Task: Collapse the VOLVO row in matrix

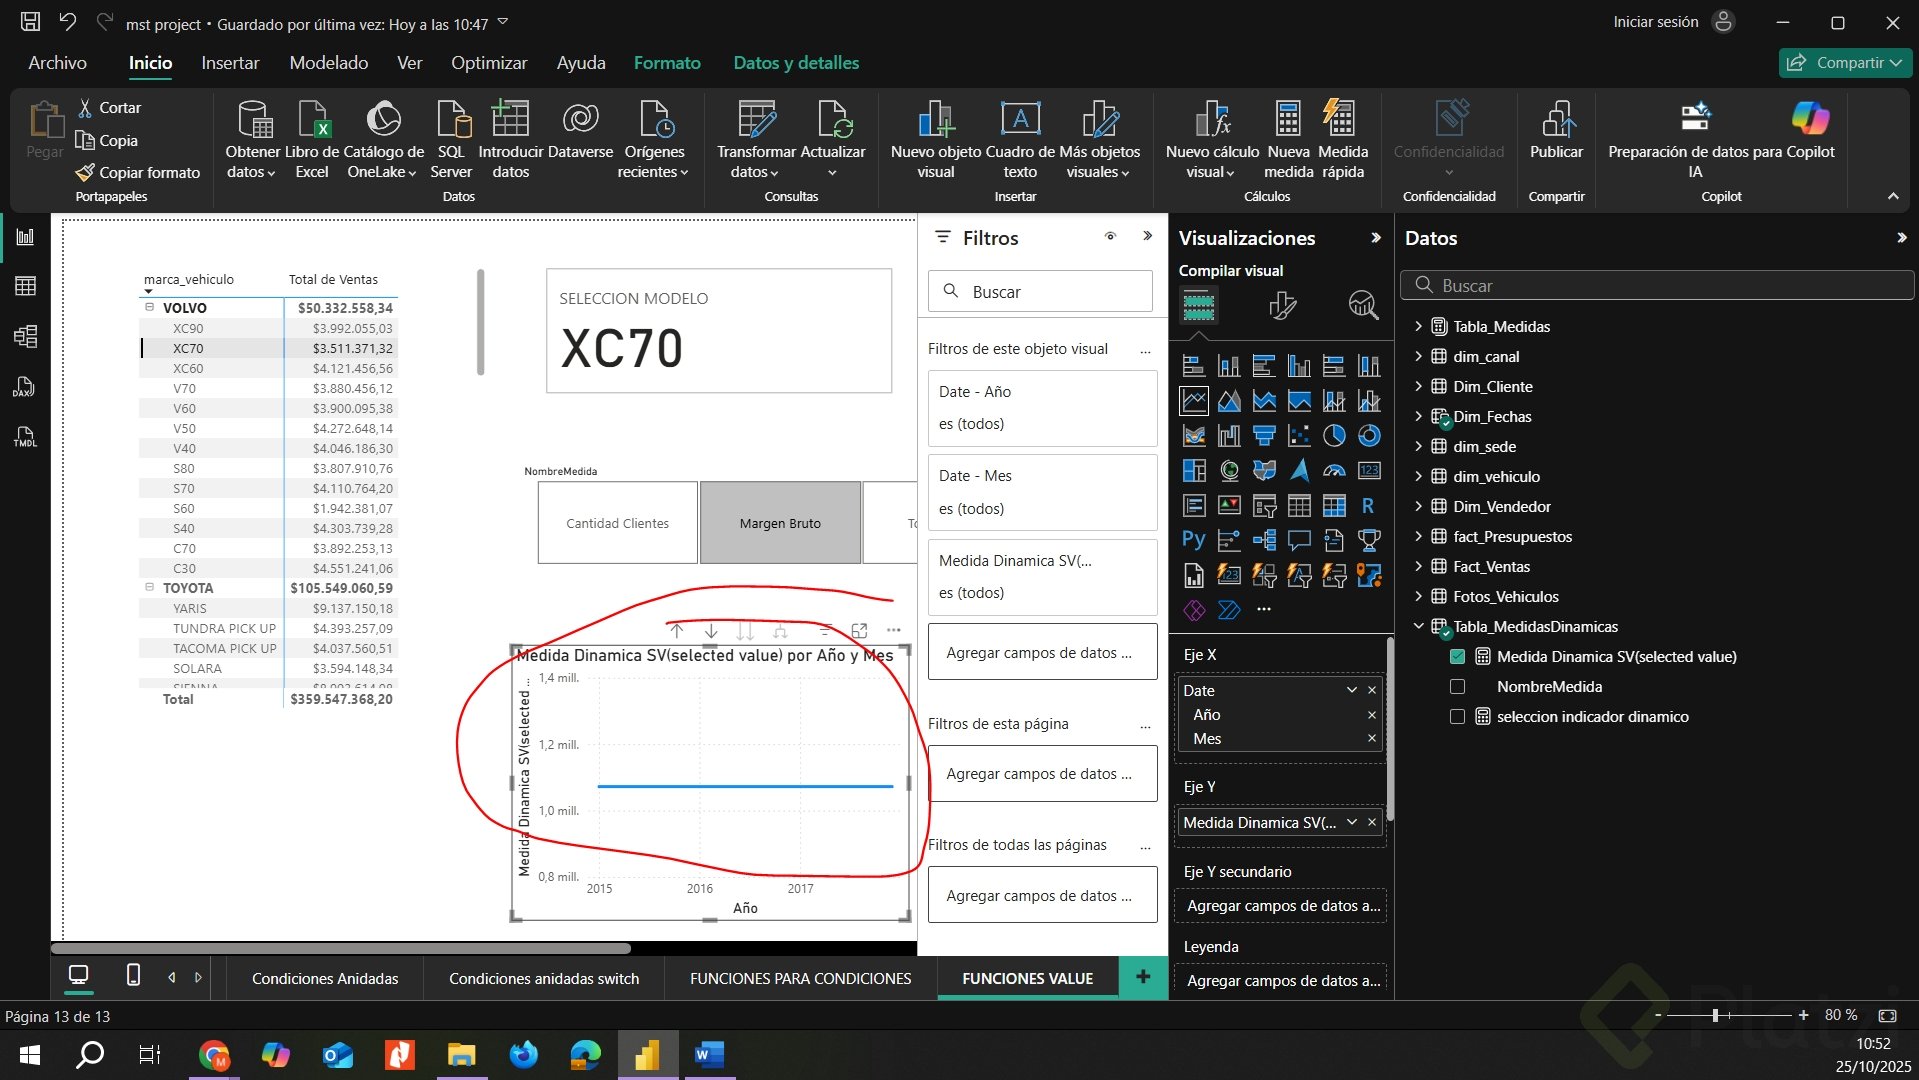Action: point(150,308)
